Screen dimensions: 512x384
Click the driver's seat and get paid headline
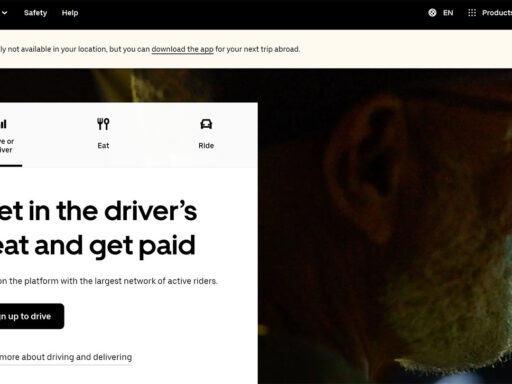[98, 229]
